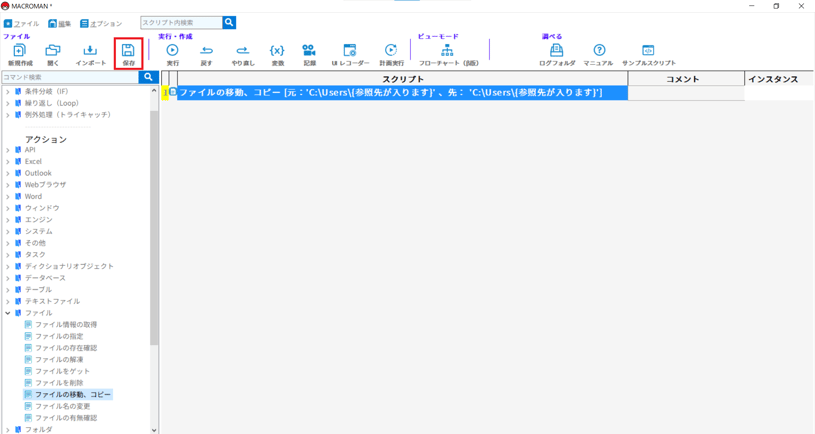Select script line ファイルの移動、コピー row
Screen dimensions: 815x434
(402, 93)
